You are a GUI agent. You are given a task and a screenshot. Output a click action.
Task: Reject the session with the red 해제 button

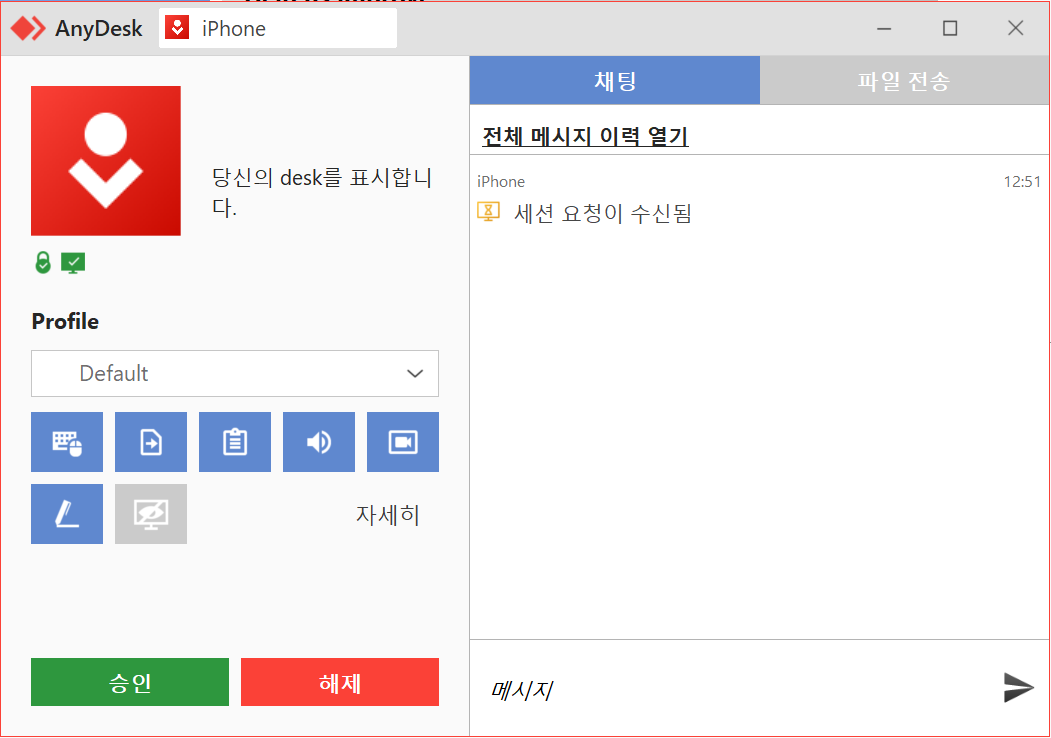click(x=339, y=681)
